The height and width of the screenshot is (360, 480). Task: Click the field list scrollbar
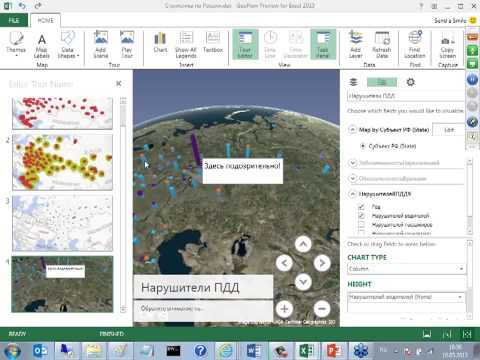click(470, 196)
